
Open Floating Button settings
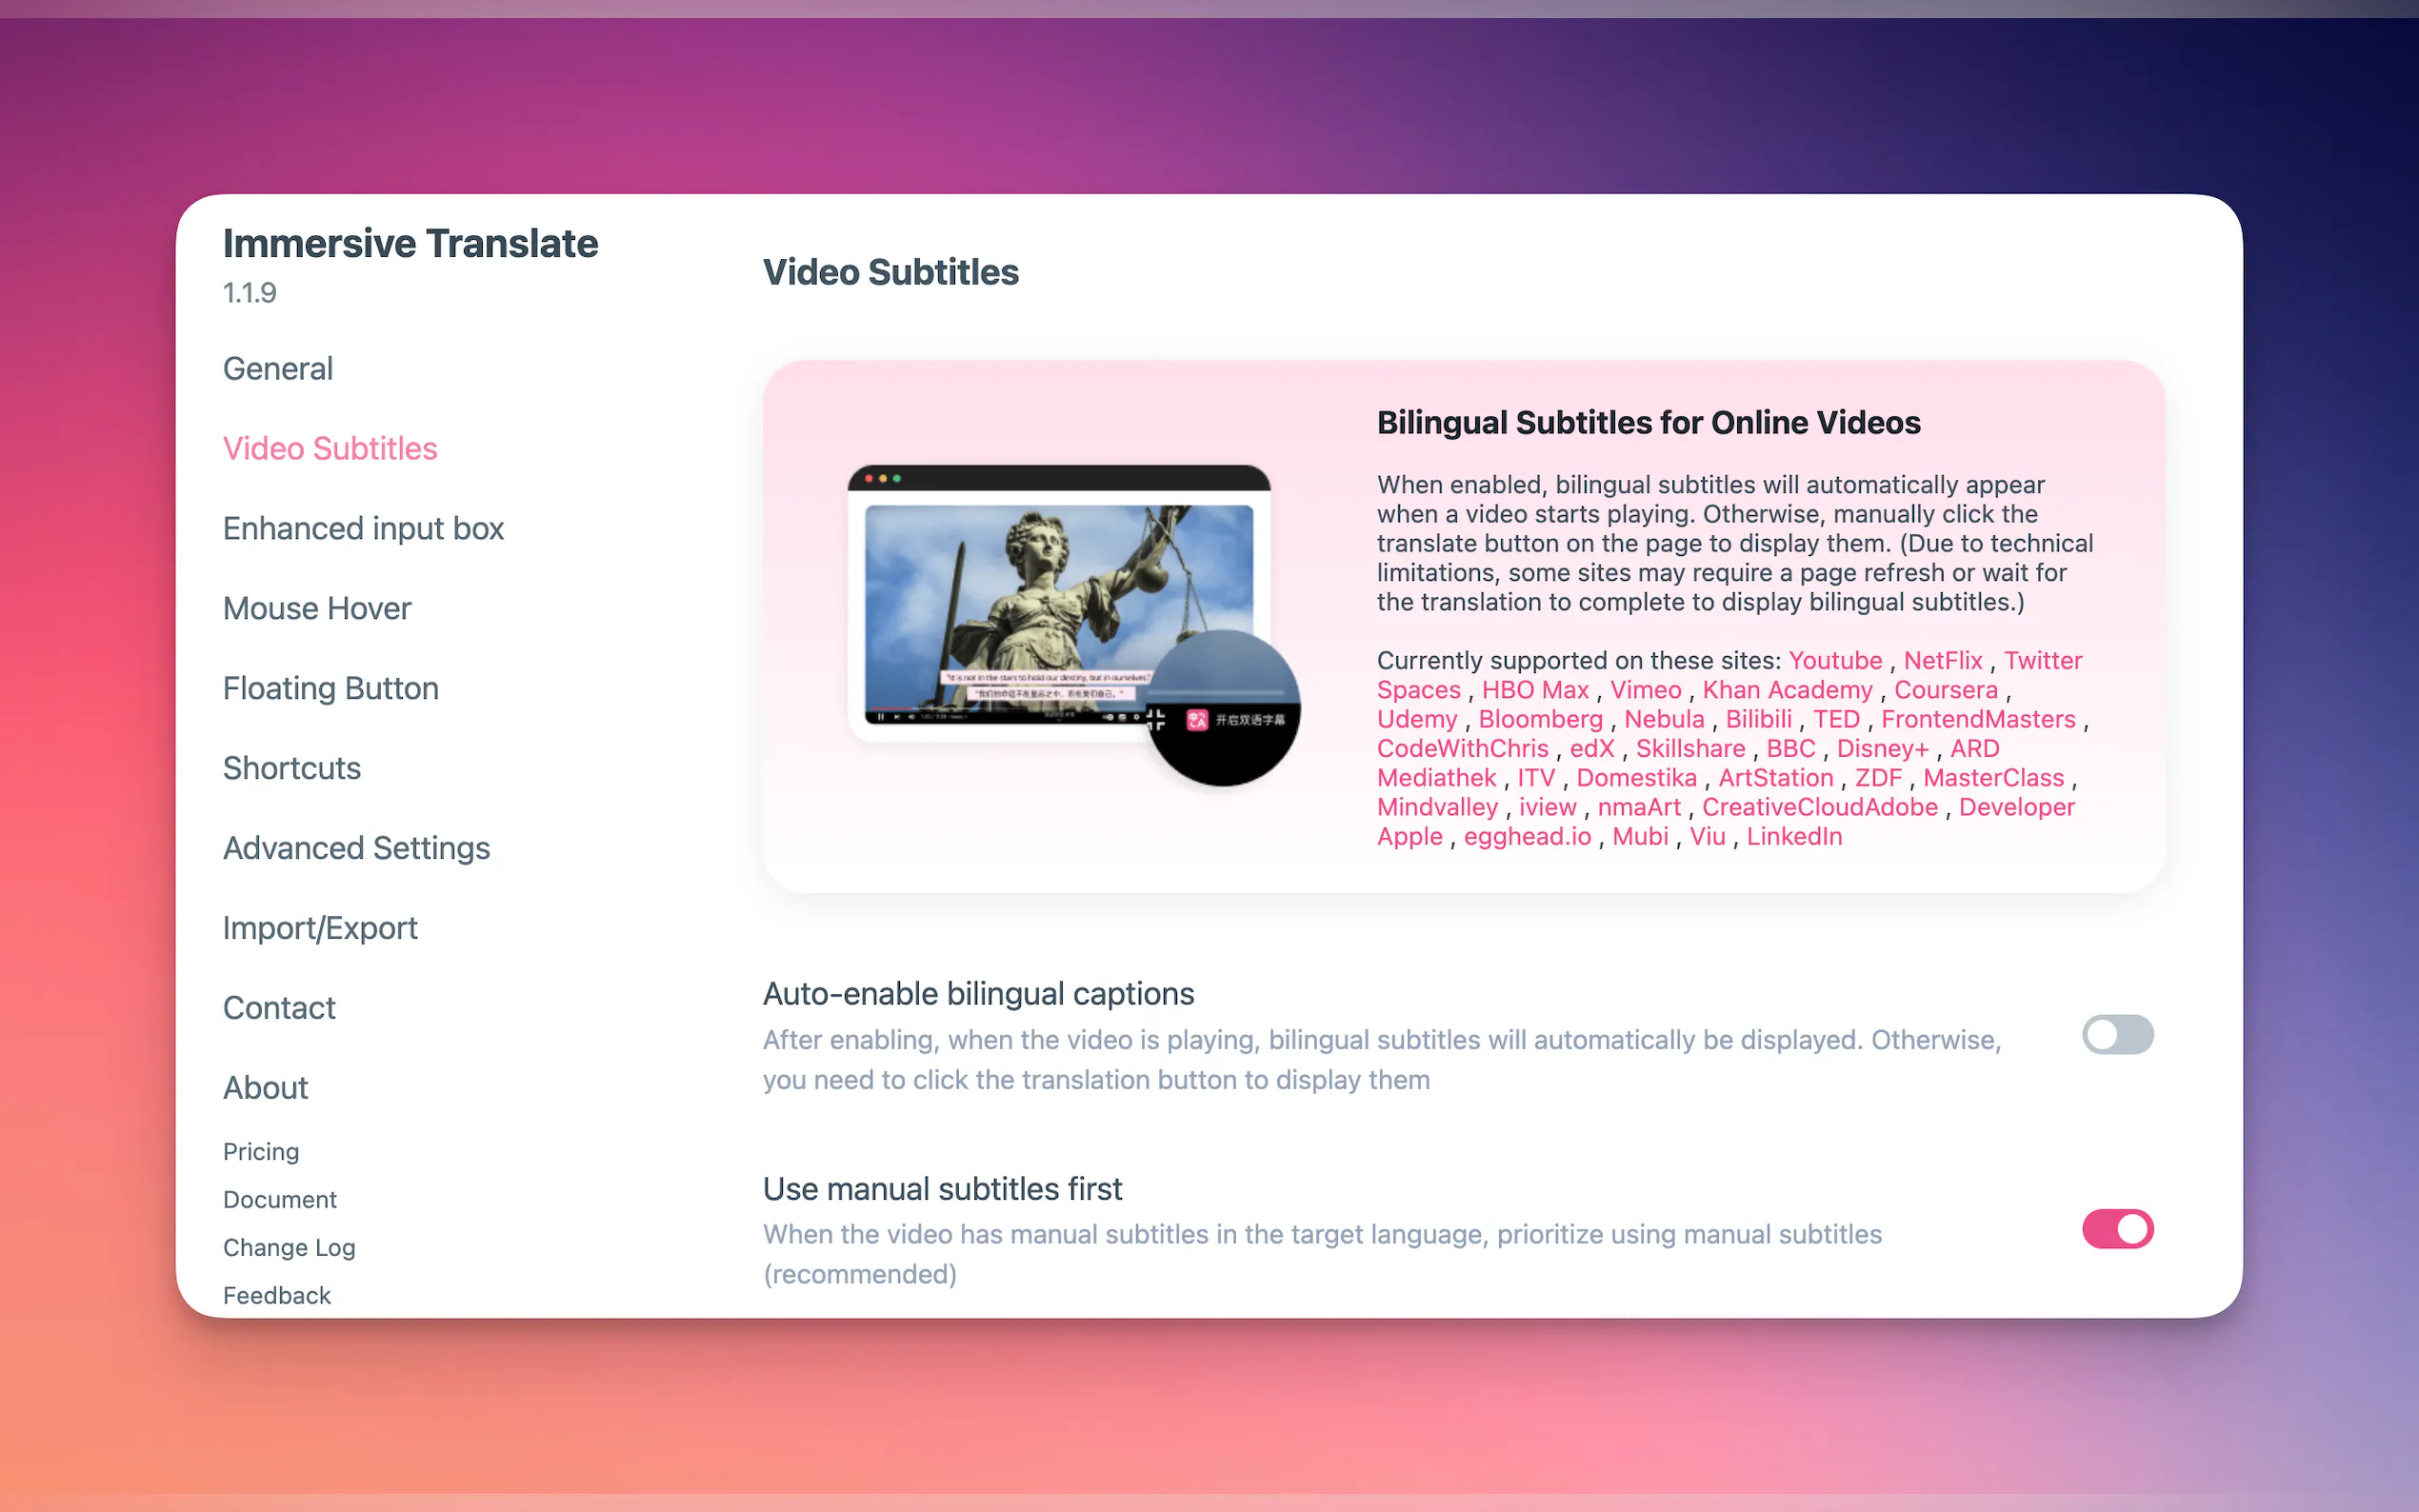pyautogui.click(x=330, y=688)
